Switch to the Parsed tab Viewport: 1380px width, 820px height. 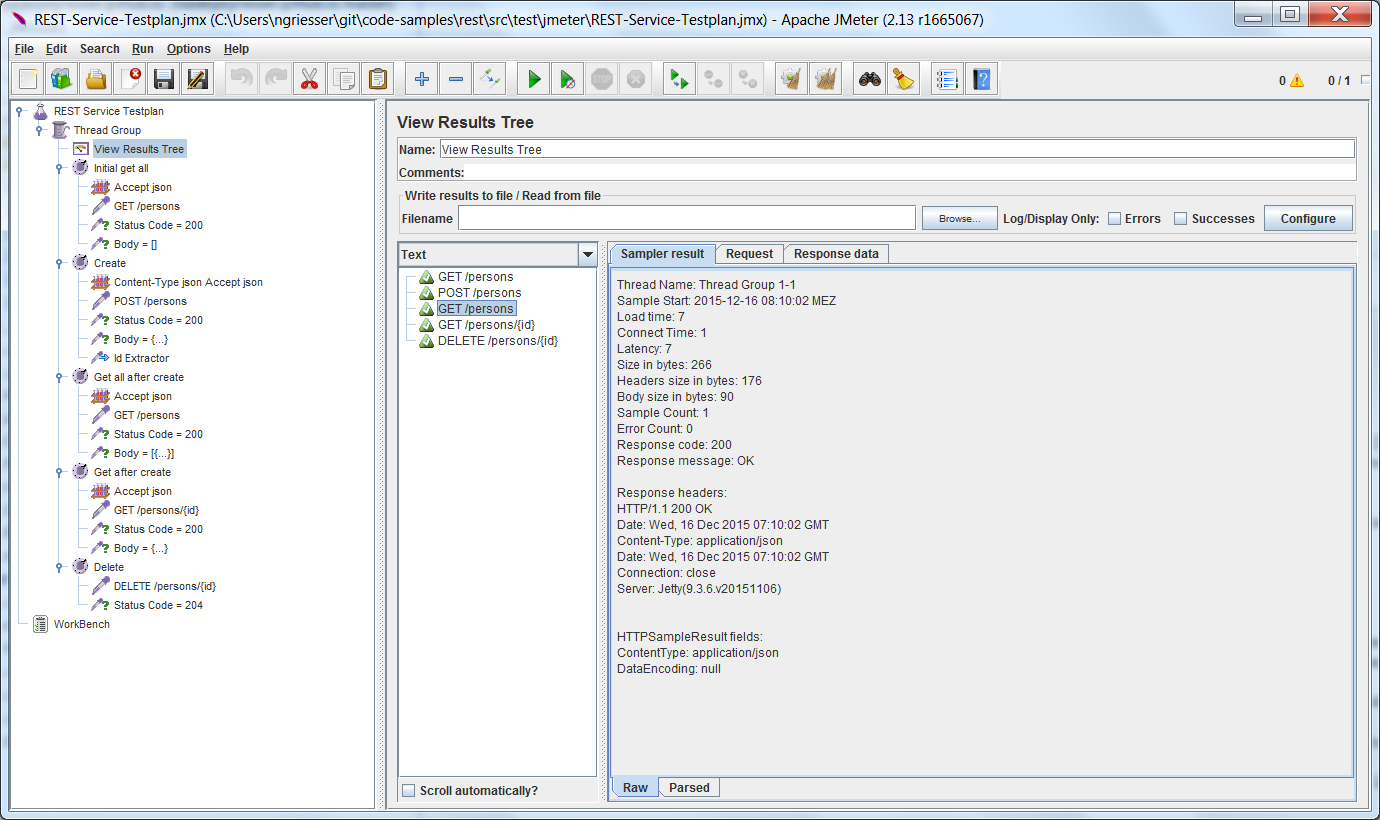(689, 788)
